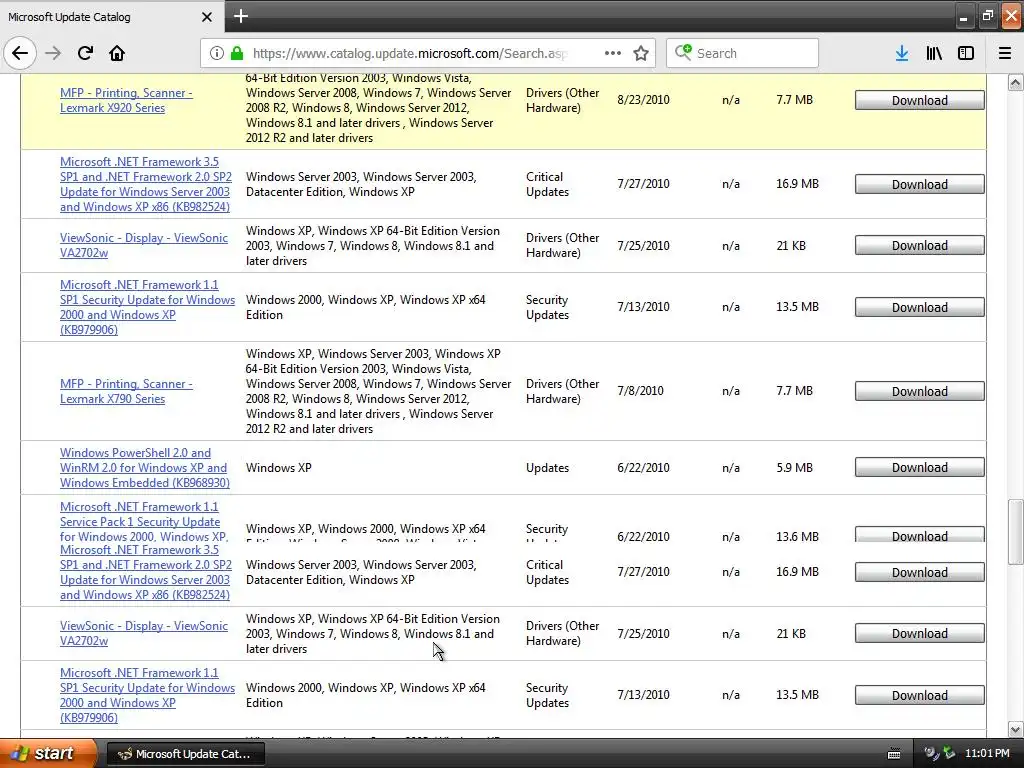The height and width of the screenshot is (768, 1024).
Task: Download the Lexmark X790 Series driver
Action: pyautogui.click(x=920, y=391)
